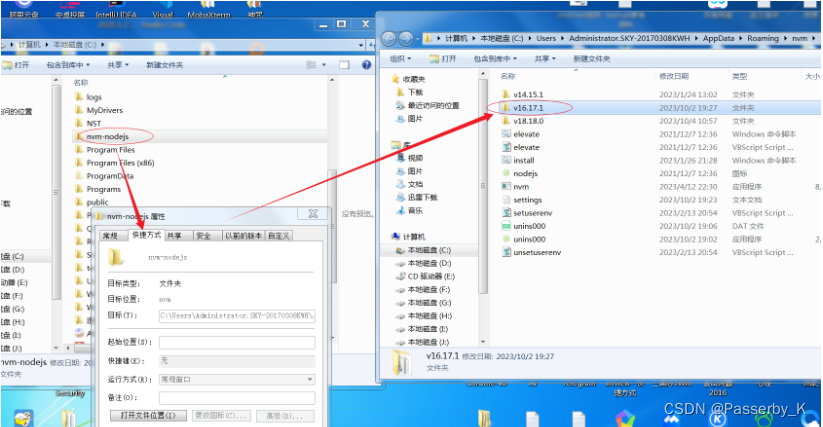Select Local Disk (G:) in right sidebar

coord(429,303)
